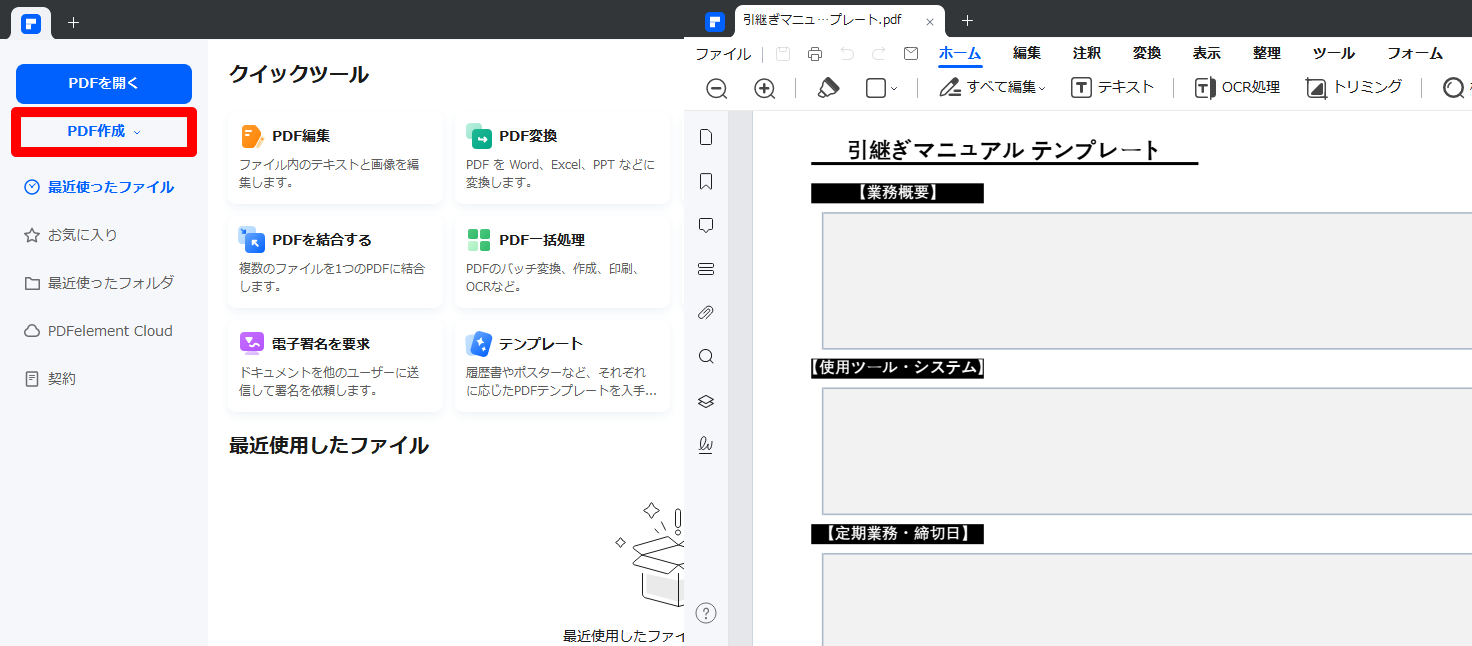Open the PDFを結合する quick tool
Image resolution: width=1472 pixels, height=646 pixels.
(x=335, y=262)
